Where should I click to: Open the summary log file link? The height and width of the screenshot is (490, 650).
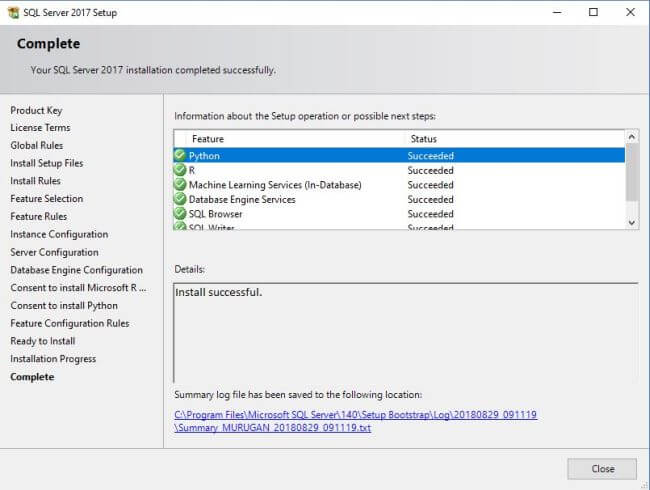coord(356,421)
